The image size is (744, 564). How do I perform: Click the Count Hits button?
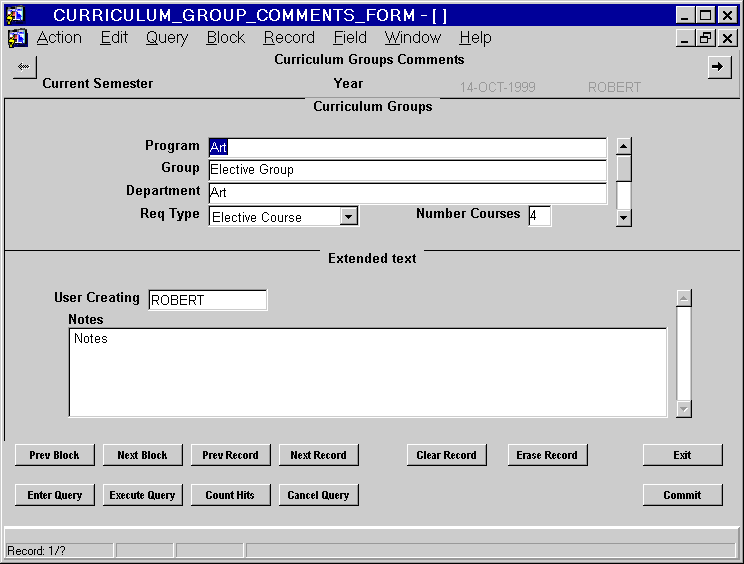[231, 495]
